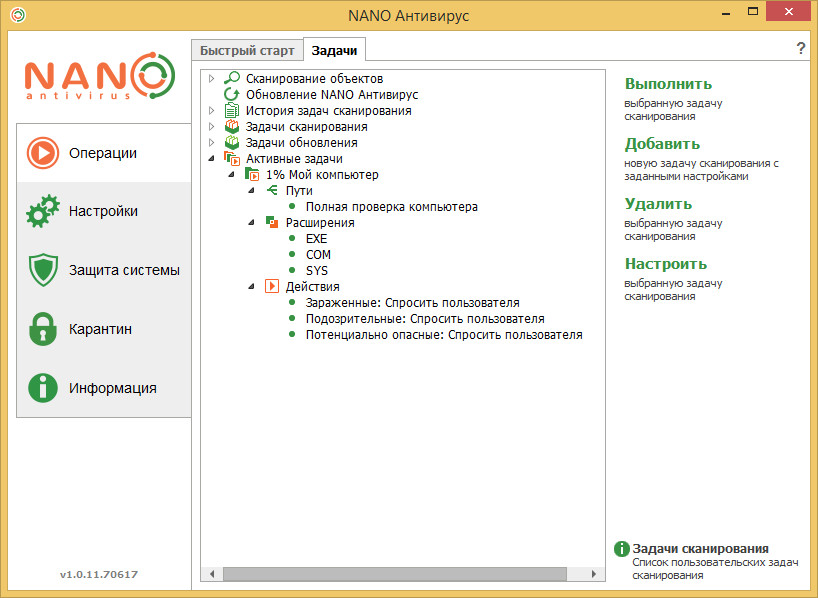The width and height of the screenshot is (818, 598).
Task: Expand the Сканирование объектов node
Action: (x=211, y=79)
